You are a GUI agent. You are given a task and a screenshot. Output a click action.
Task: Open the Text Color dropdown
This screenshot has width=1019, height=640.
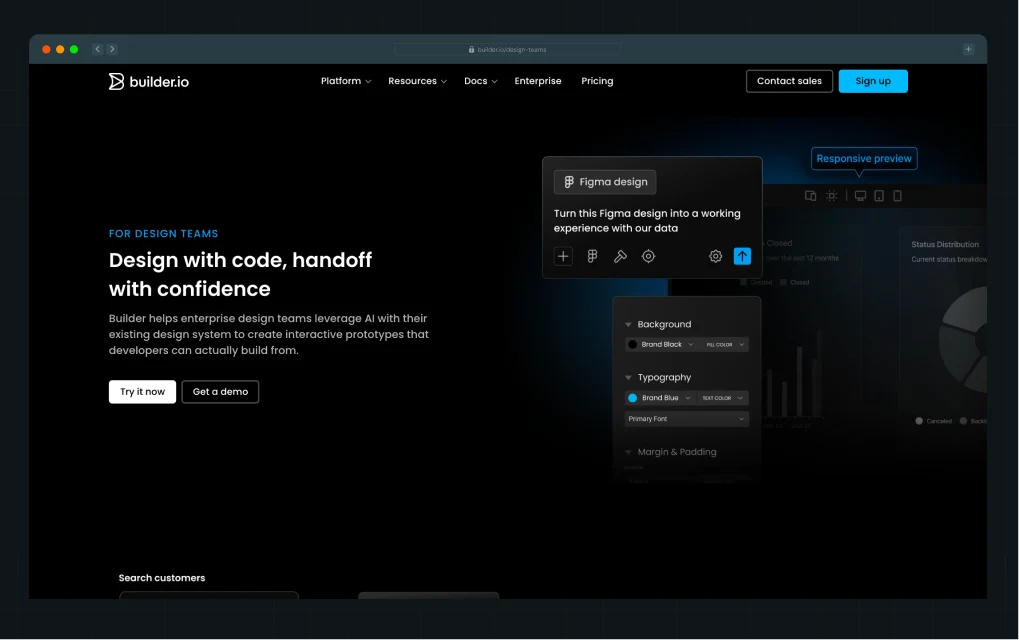(723, 398)
